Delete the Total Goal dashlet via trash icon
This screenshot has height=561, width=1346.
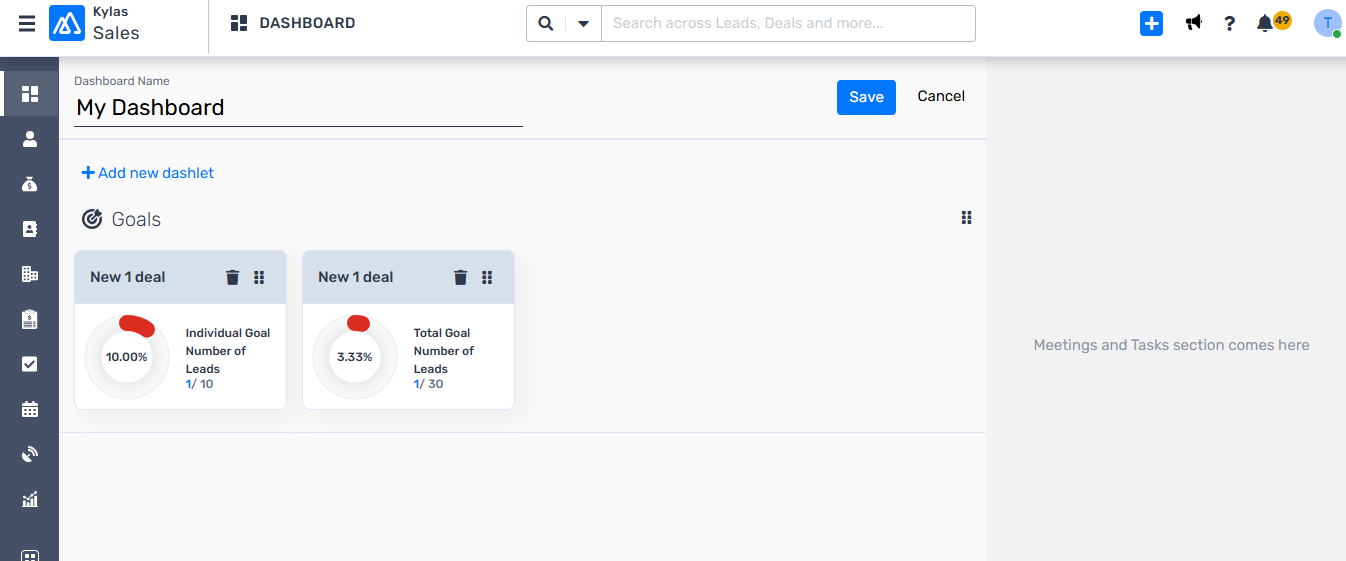(461, 277)
